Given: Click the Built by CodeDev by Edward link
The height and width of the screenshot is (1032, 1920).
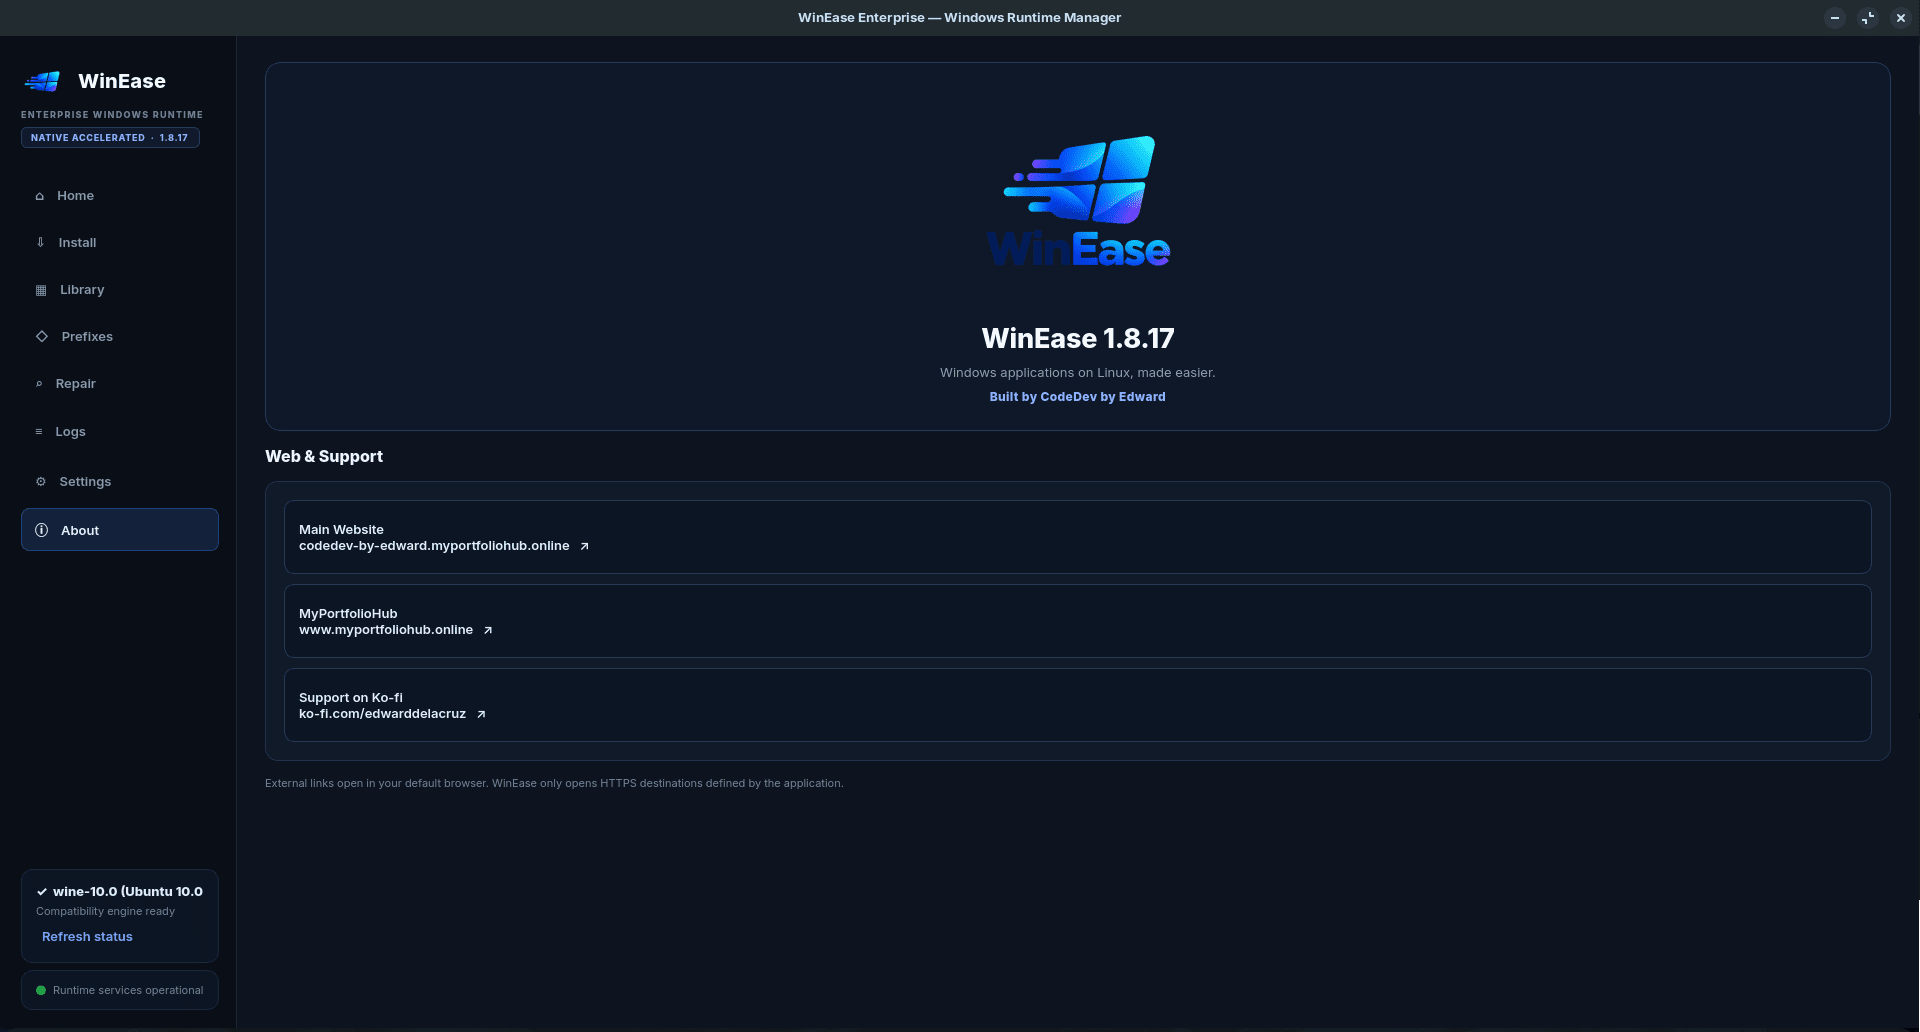Looking at the screenshot, I should pos(1078,397).
